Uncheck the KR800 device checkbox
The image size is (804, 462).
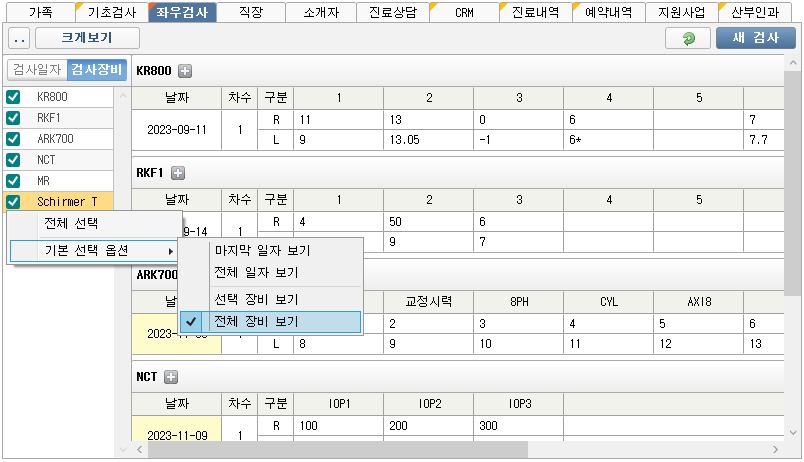14,97
